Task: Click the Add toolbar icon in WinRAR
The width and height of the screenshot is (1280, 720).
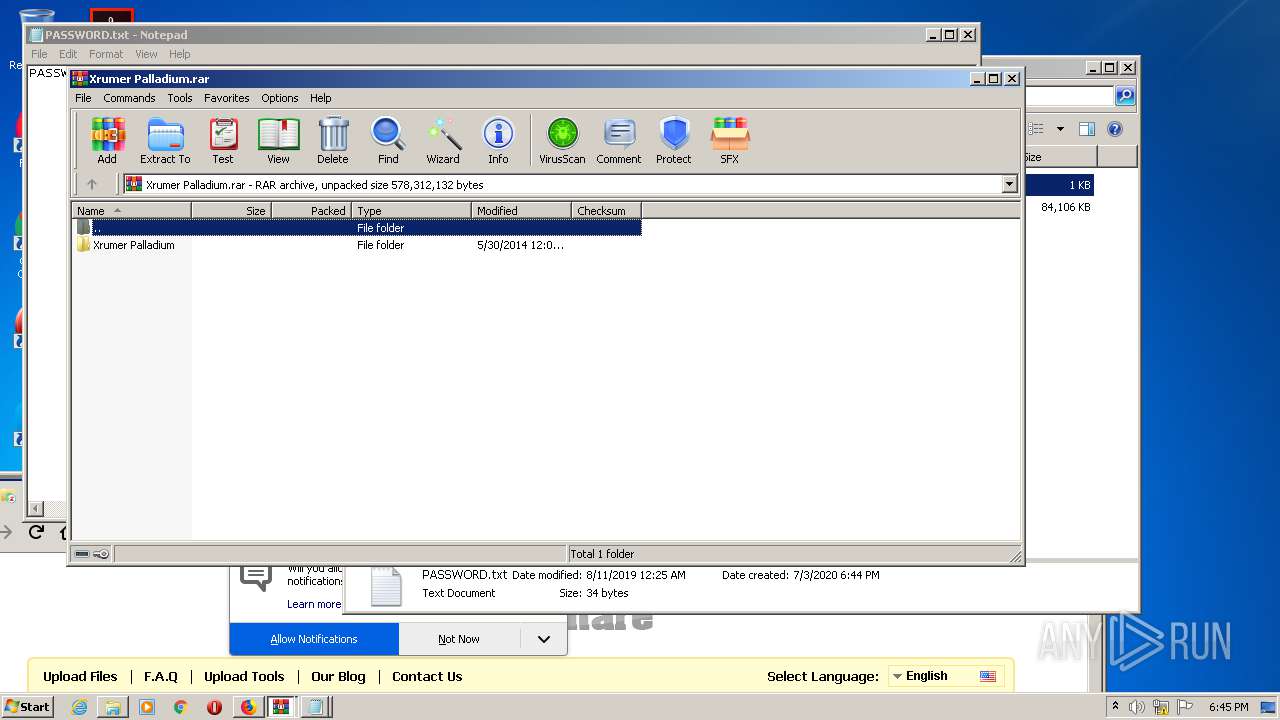Action: (107, 141)
